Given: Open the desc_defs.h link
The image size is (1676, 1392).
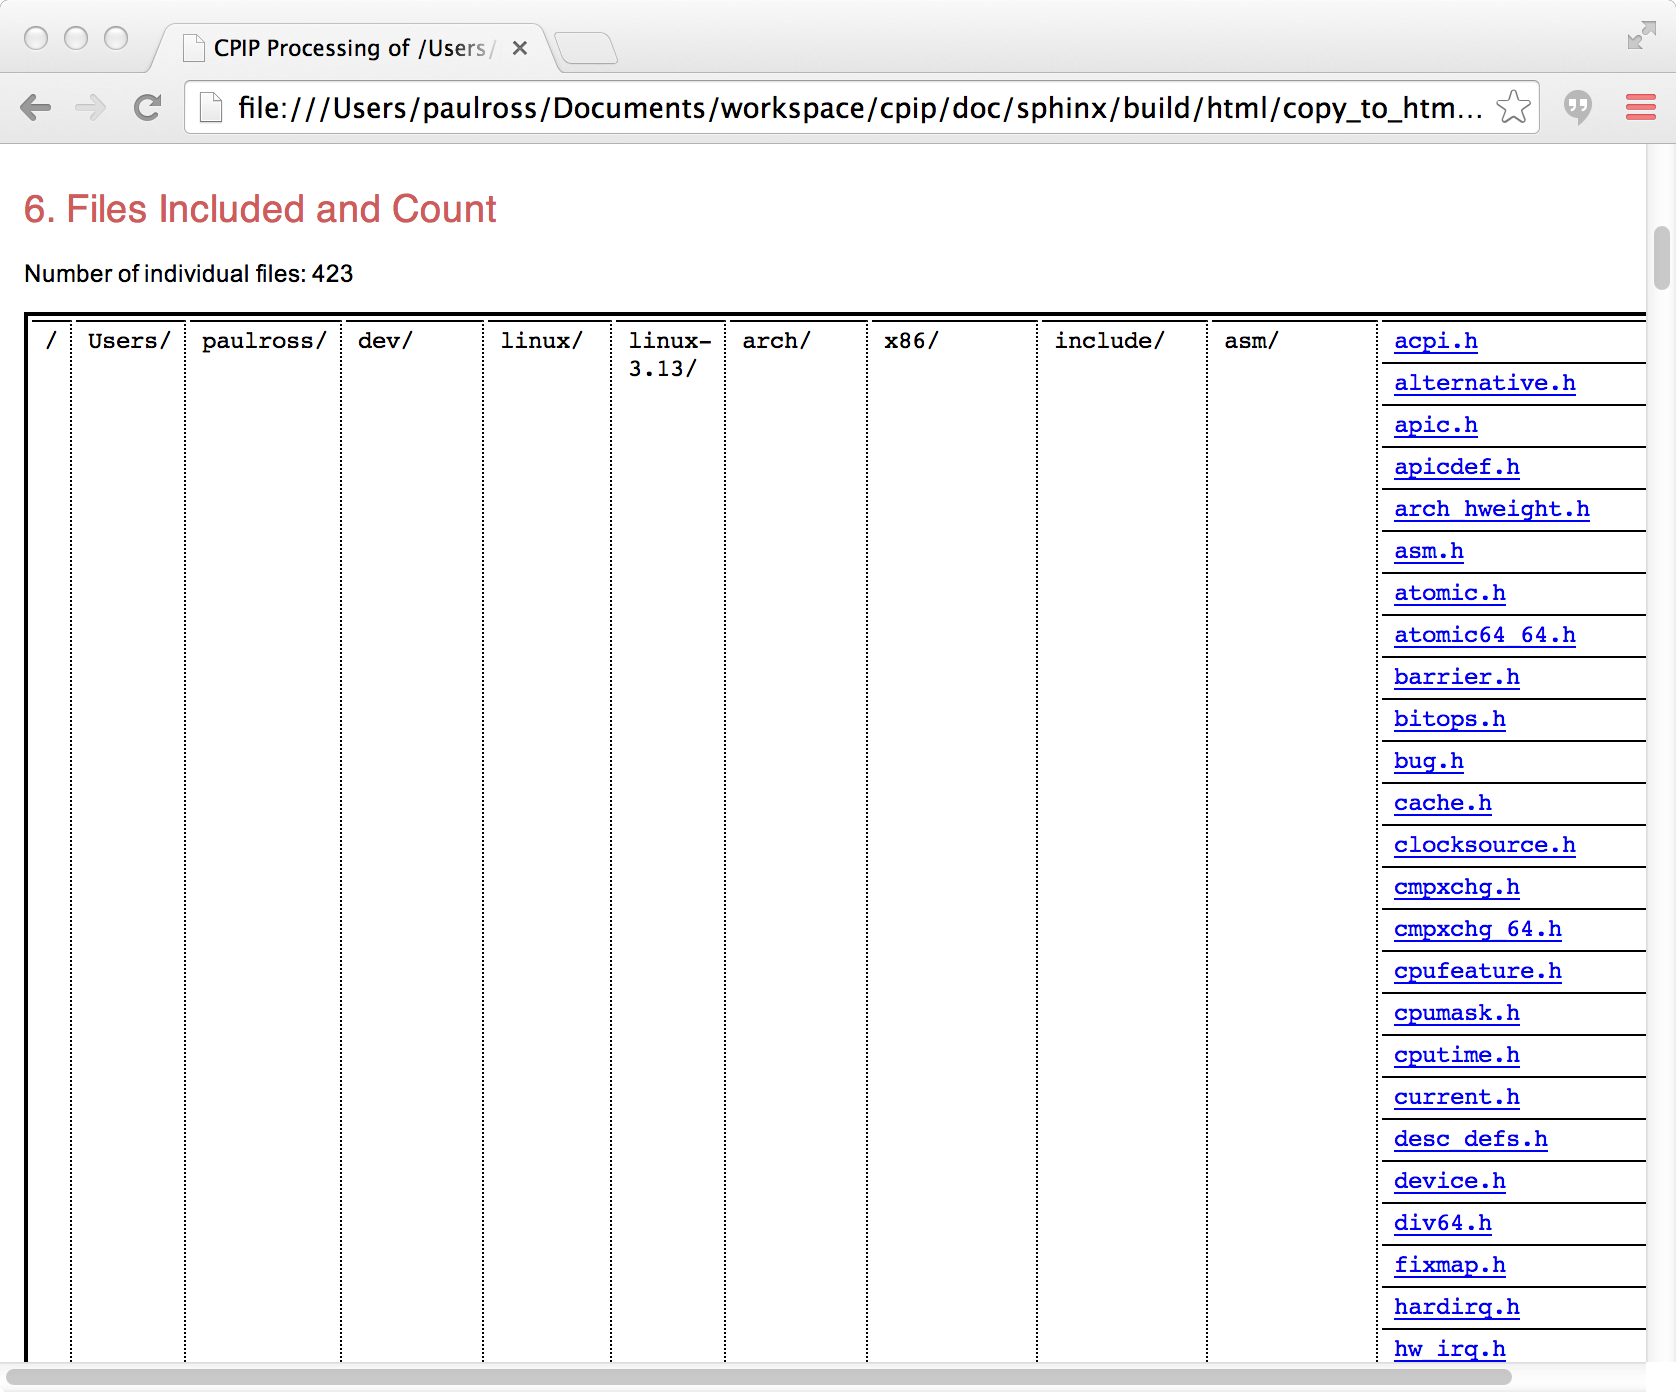Looking at the screenshot, I should point(1470,1139).
